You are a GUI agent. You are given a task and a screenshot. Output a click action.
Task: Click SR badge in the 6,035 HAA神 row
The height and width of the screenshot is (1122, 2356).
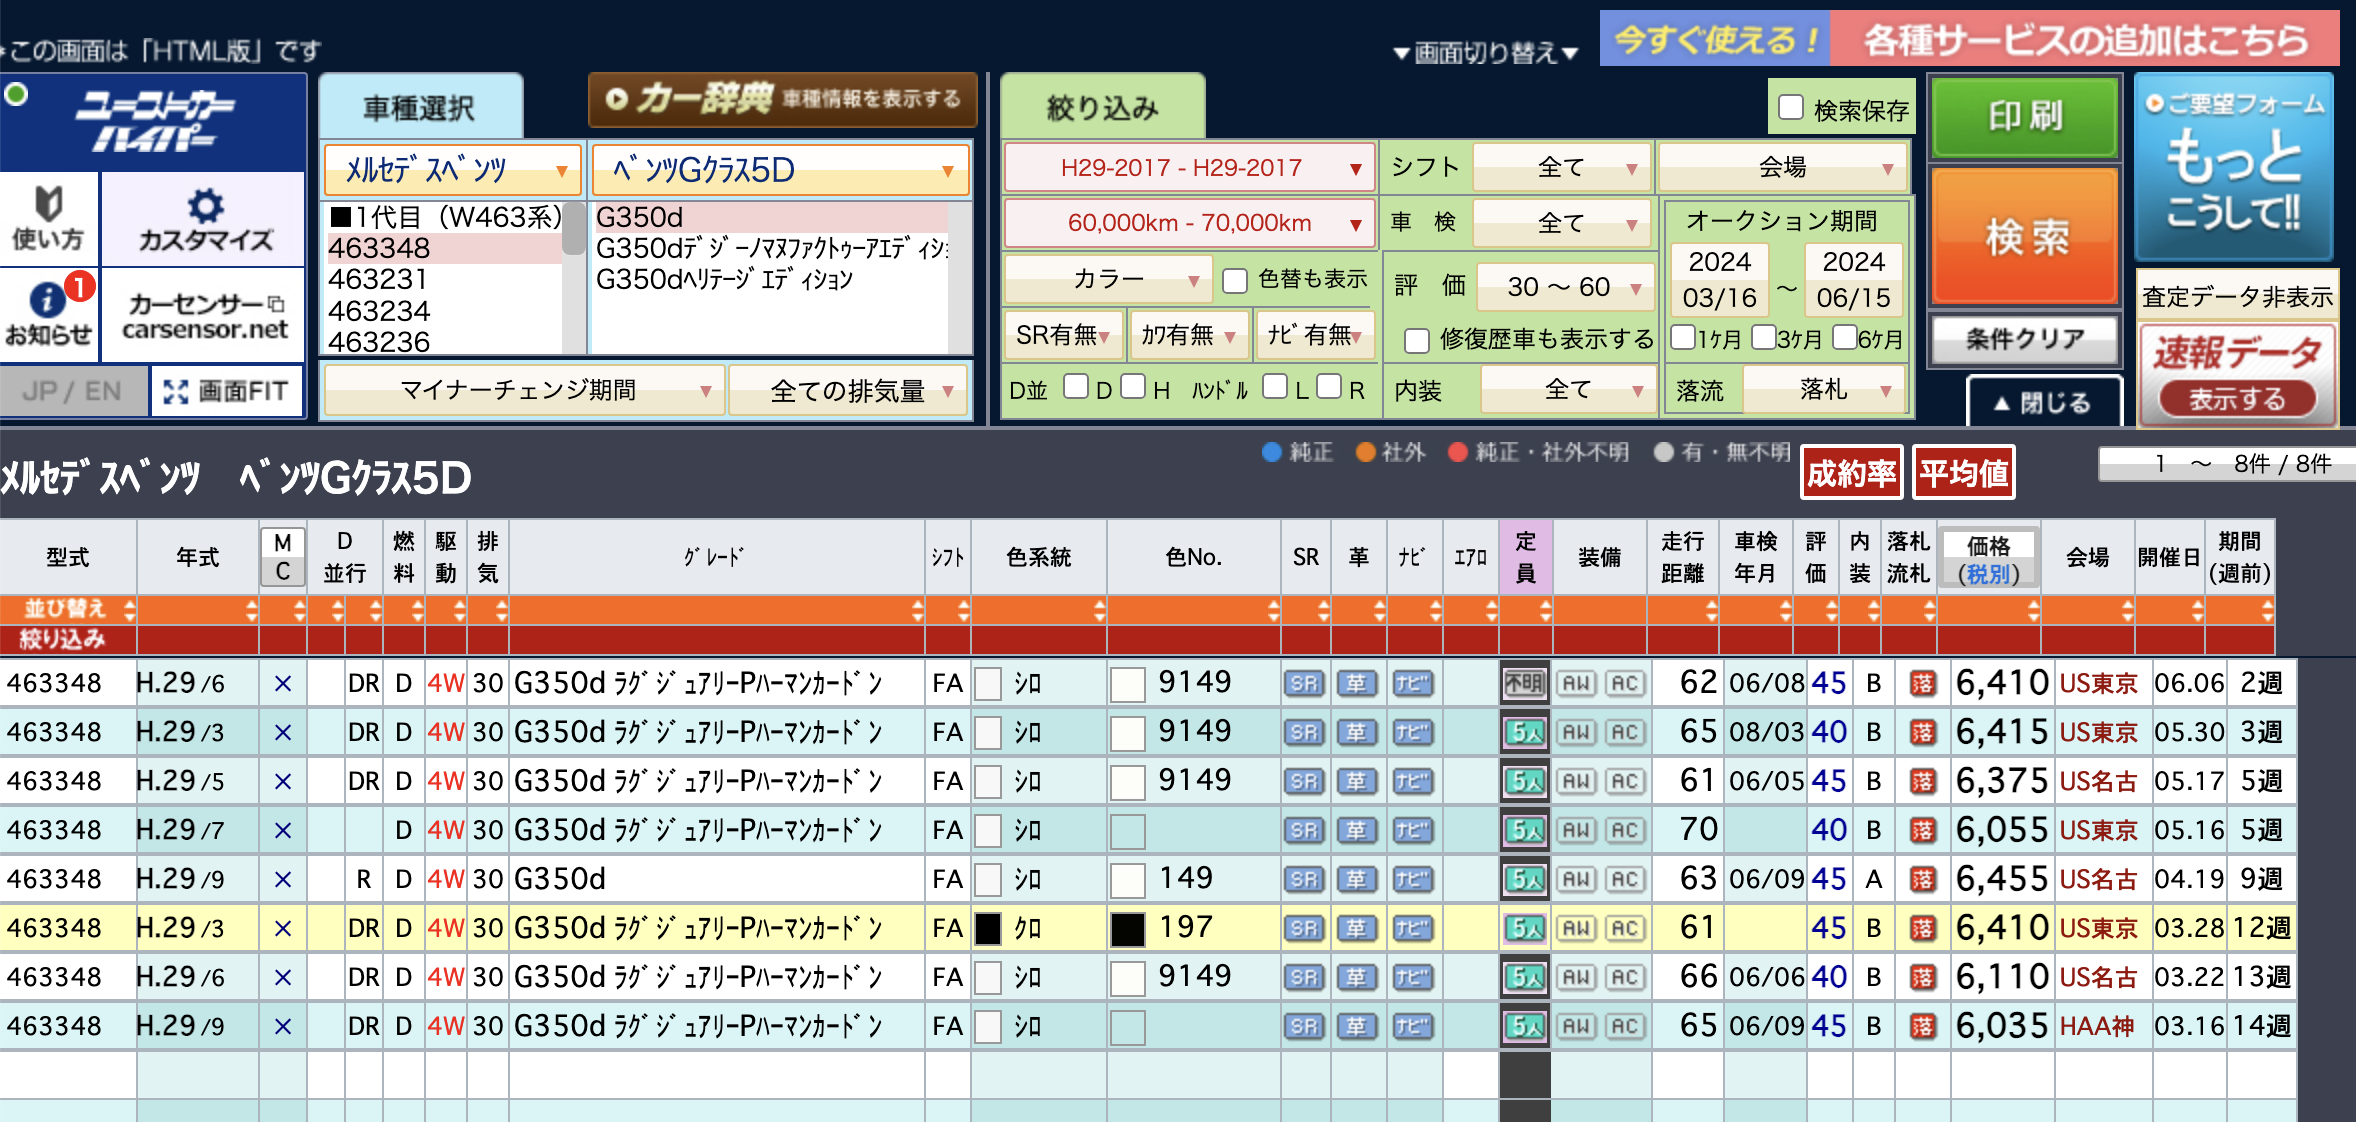click(1304, 1027)
